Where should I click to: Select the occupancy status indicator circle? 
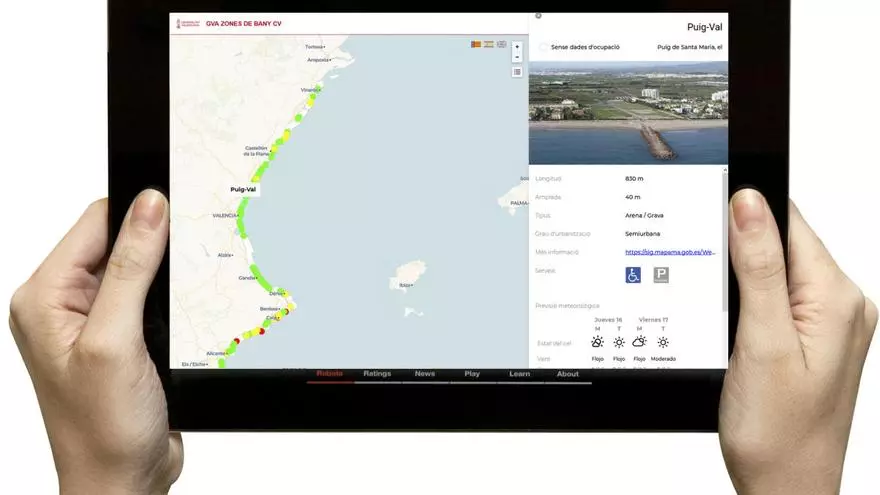pyautogui.click(x=543, y=47)
